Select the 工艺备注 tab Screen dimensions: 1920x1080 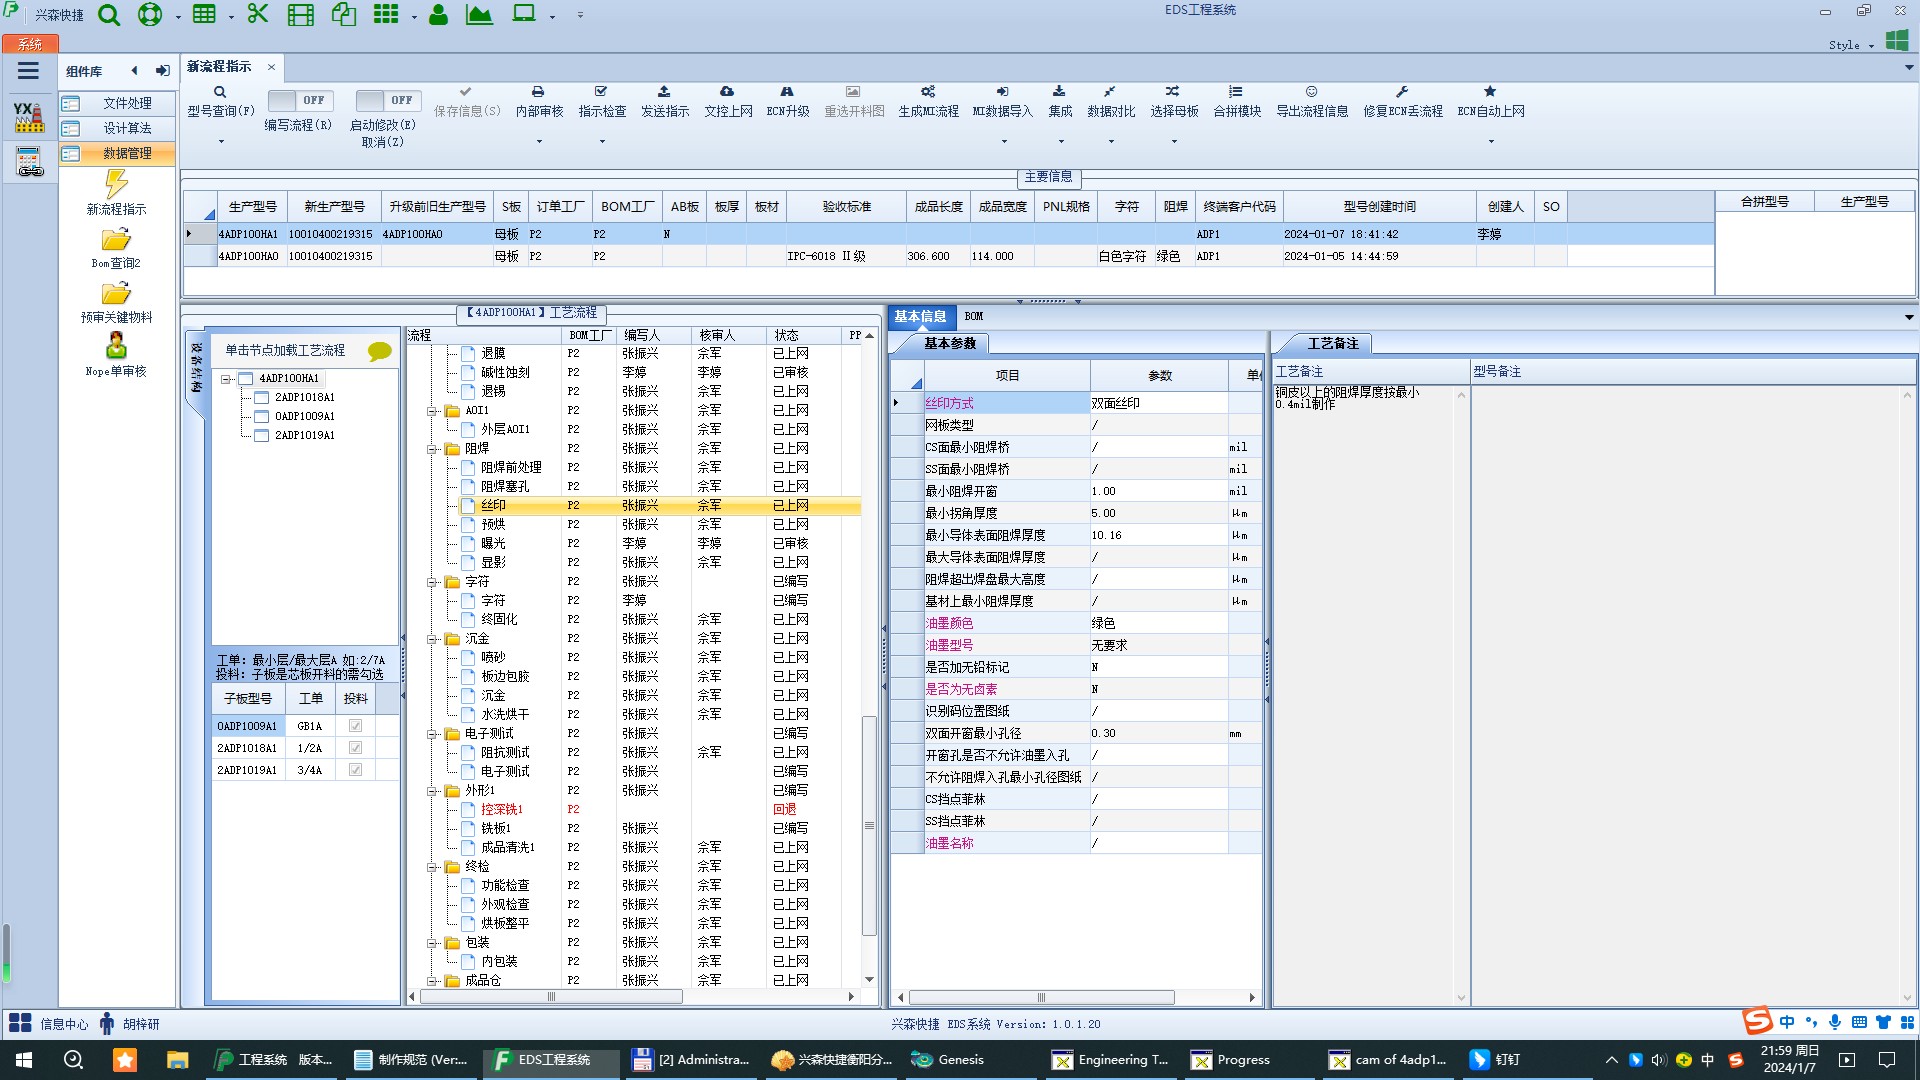click(1332, 343)
